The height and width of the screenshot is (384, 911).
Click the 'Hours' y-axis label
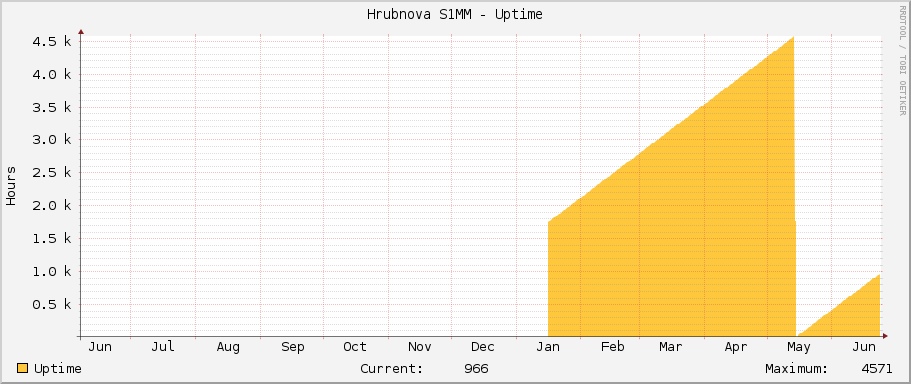[11, 186]
